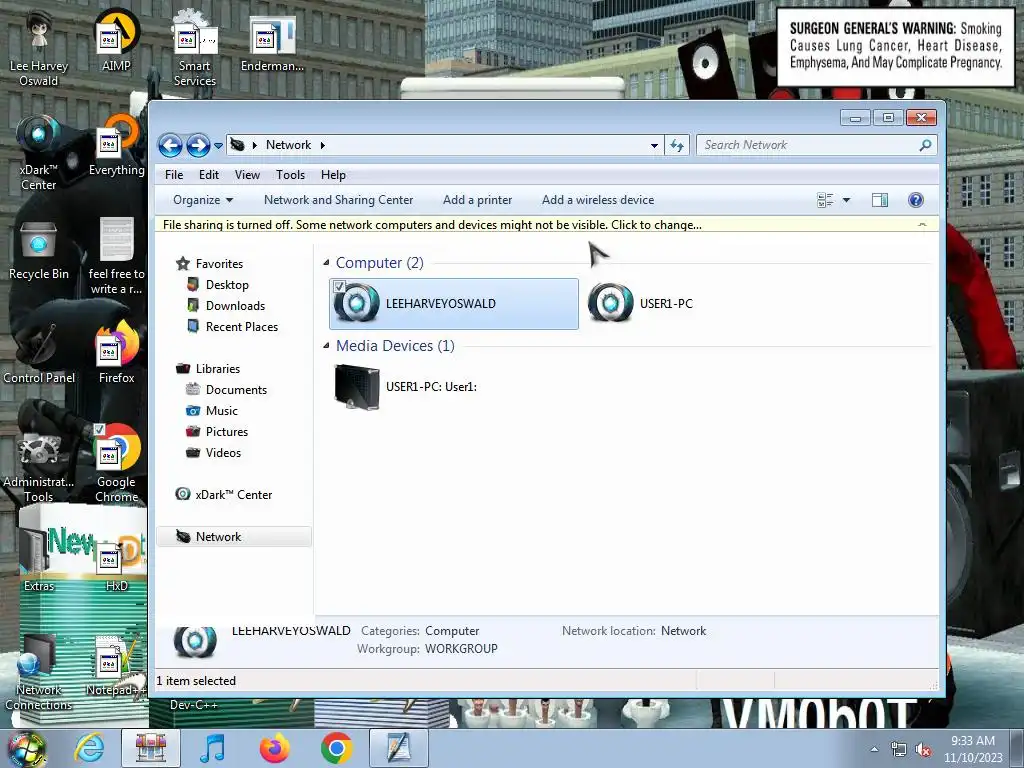1024x768 pixels.
Task: Click the muted volume tray icon
Action: (x=923, y=750)
